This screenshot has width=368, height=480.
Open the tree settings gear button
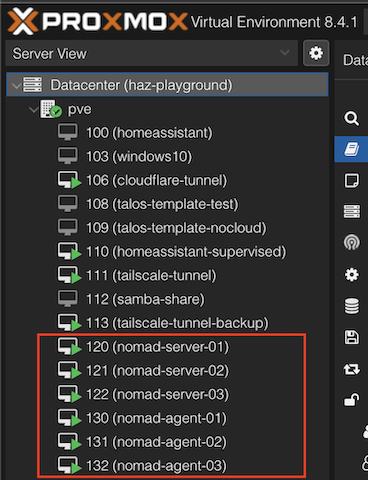(316, 53)
